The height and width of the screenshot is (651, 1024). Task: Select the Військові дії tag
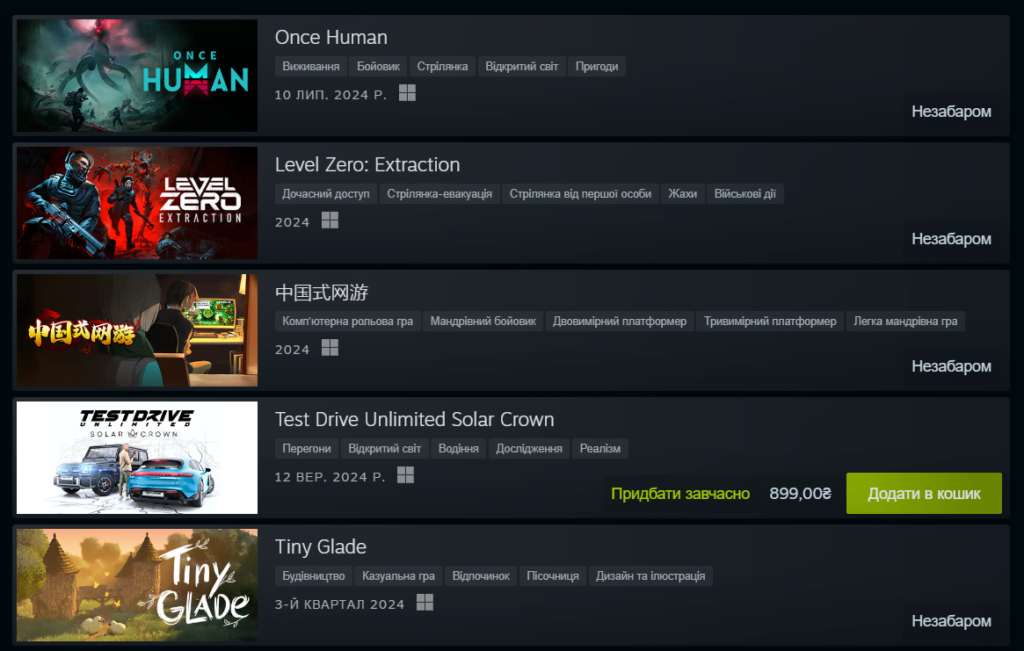pos(744,194)
